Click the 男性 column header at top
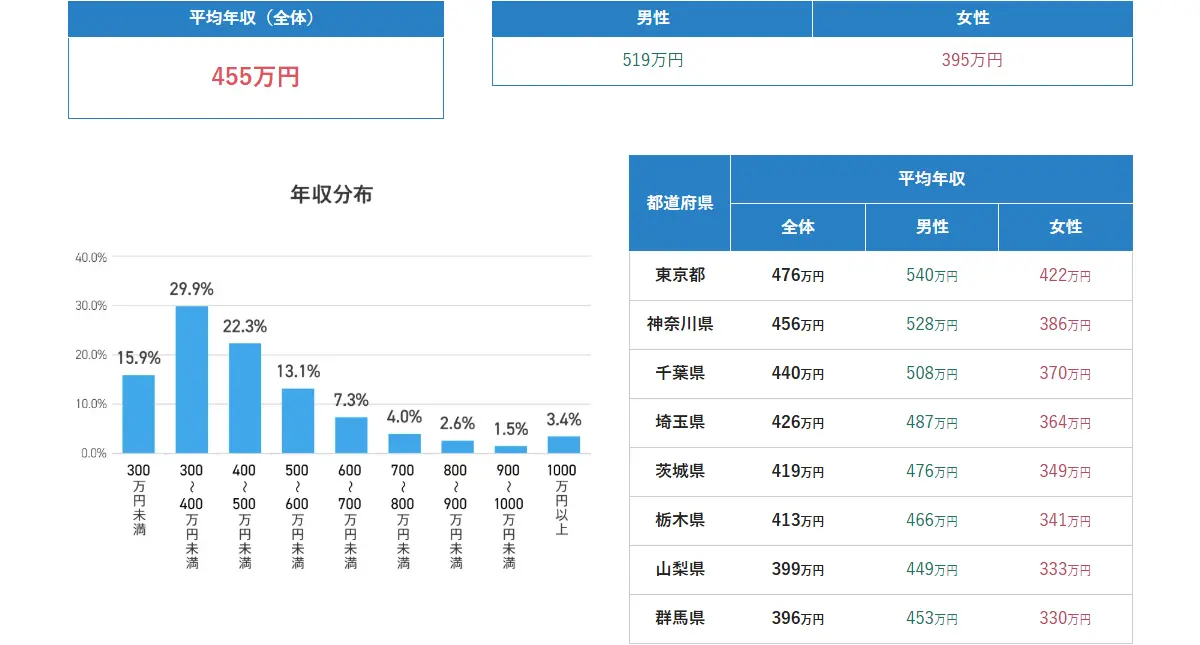 [651, 18]
